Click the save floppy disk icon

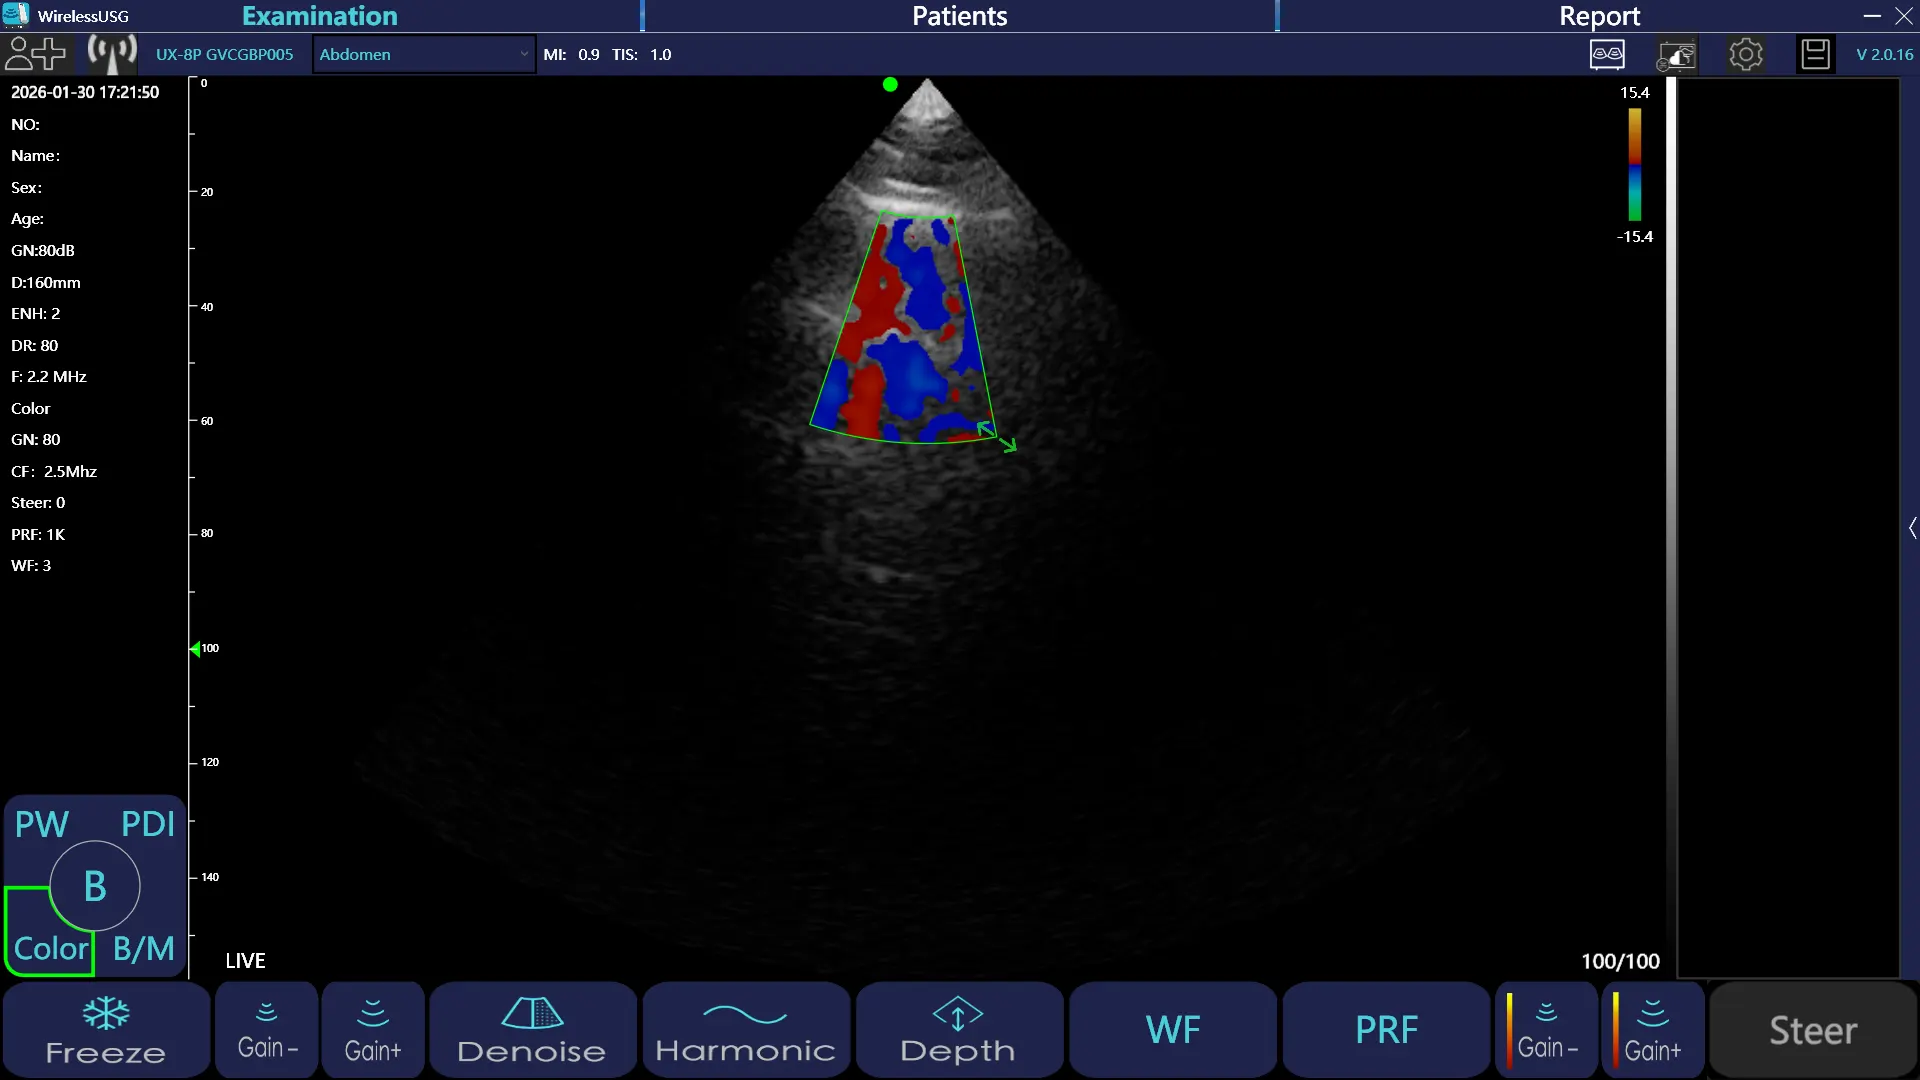pyautogui.click(x=1815, y=54)
